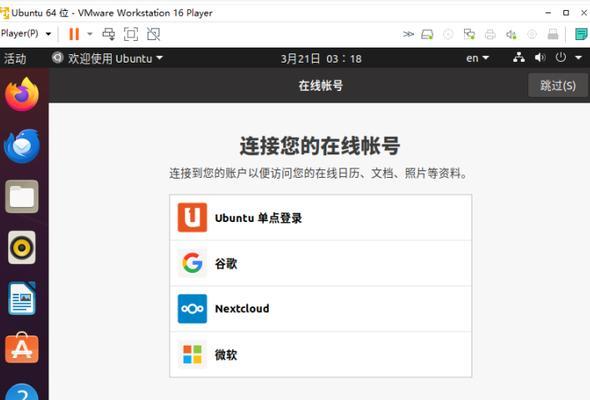Open Ubuntu Software store from the dock

22,348
